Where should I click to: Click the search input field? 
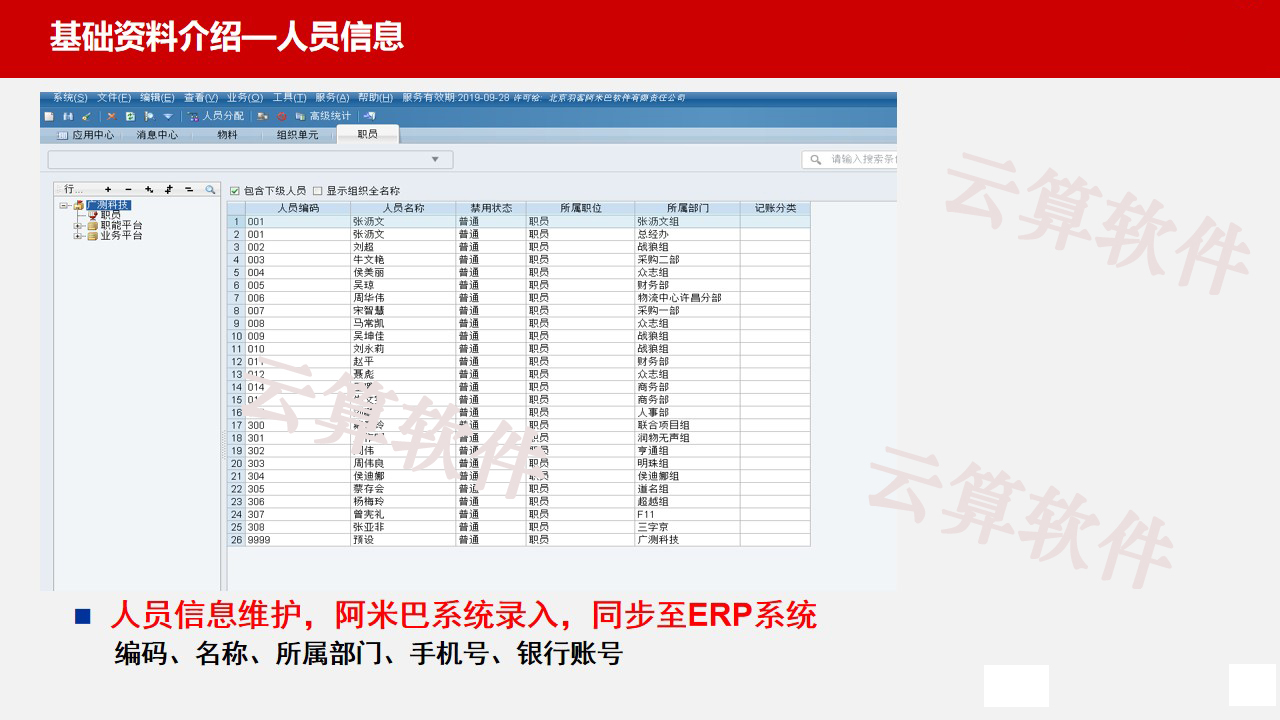[860, 160]
